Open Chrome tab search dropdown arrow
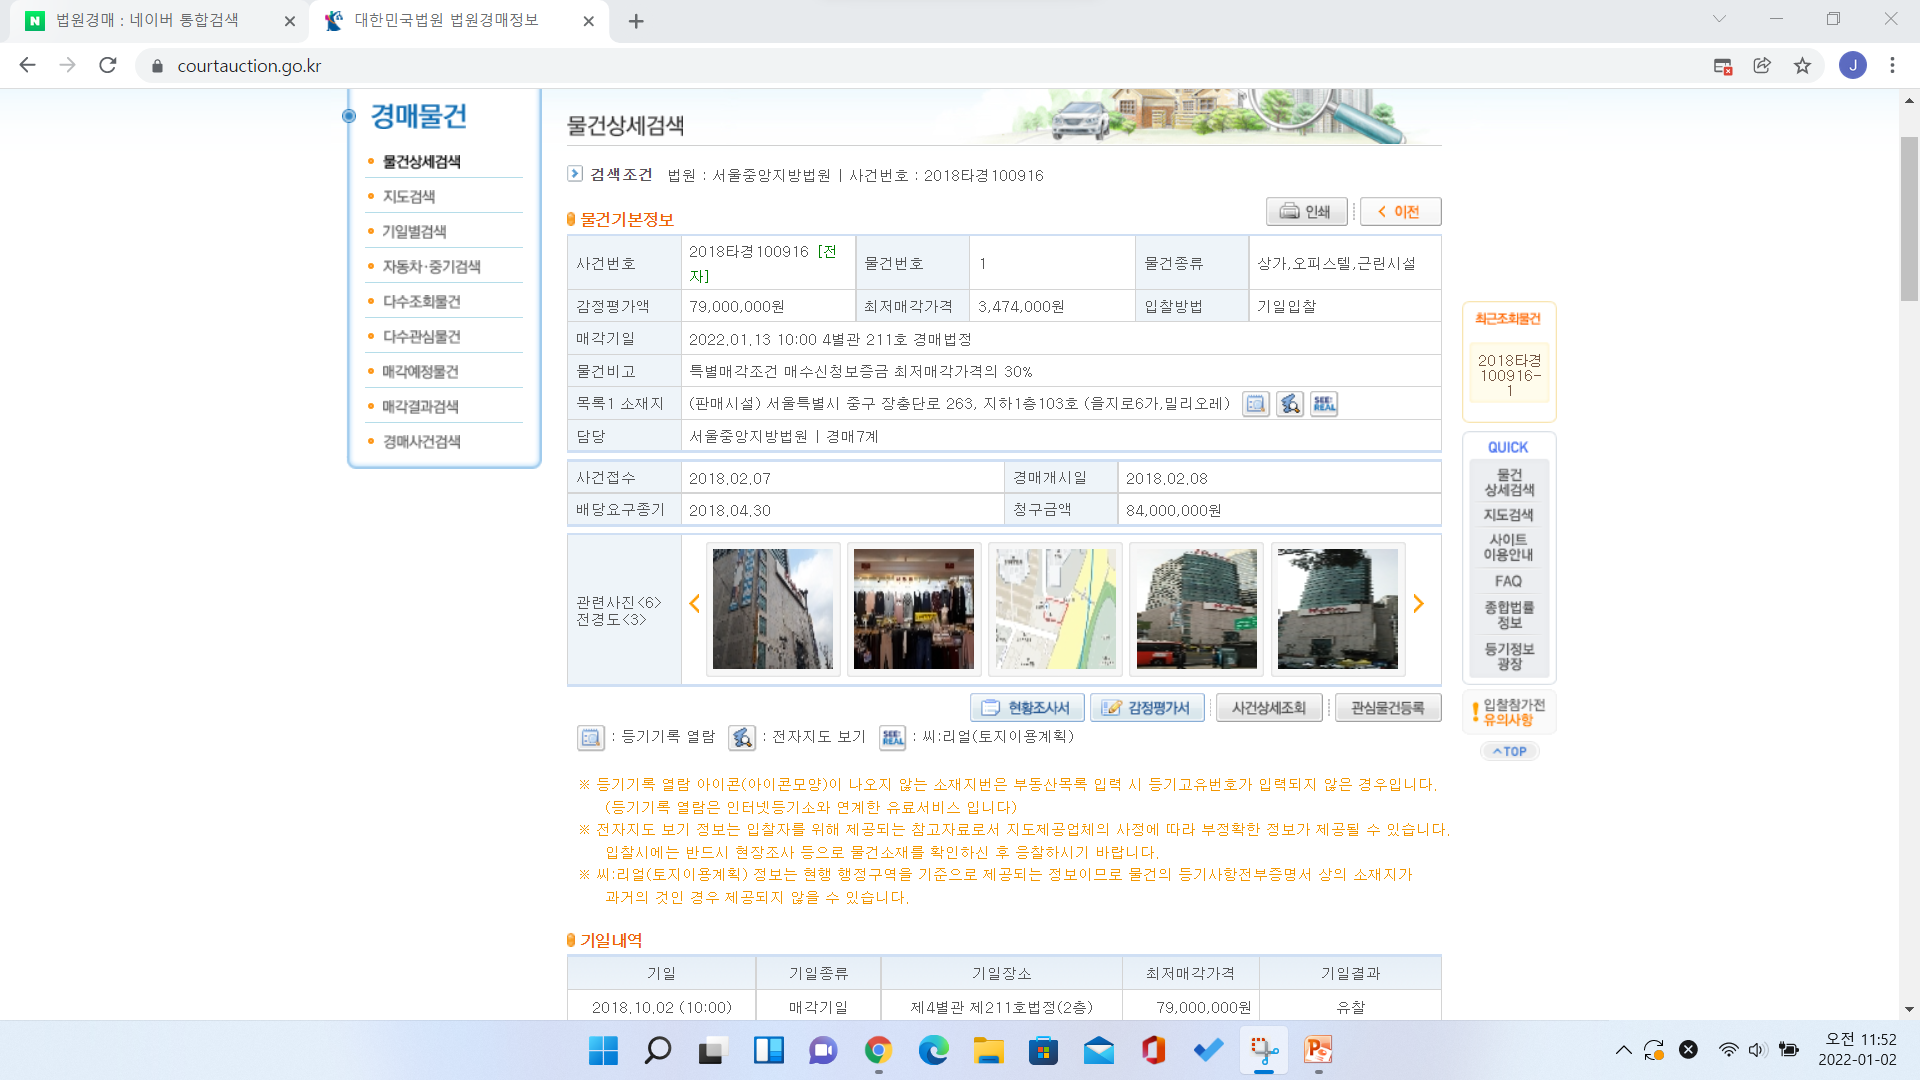The width and height of the screenshot is (1920, 1080). click(x=1719, y=19)
